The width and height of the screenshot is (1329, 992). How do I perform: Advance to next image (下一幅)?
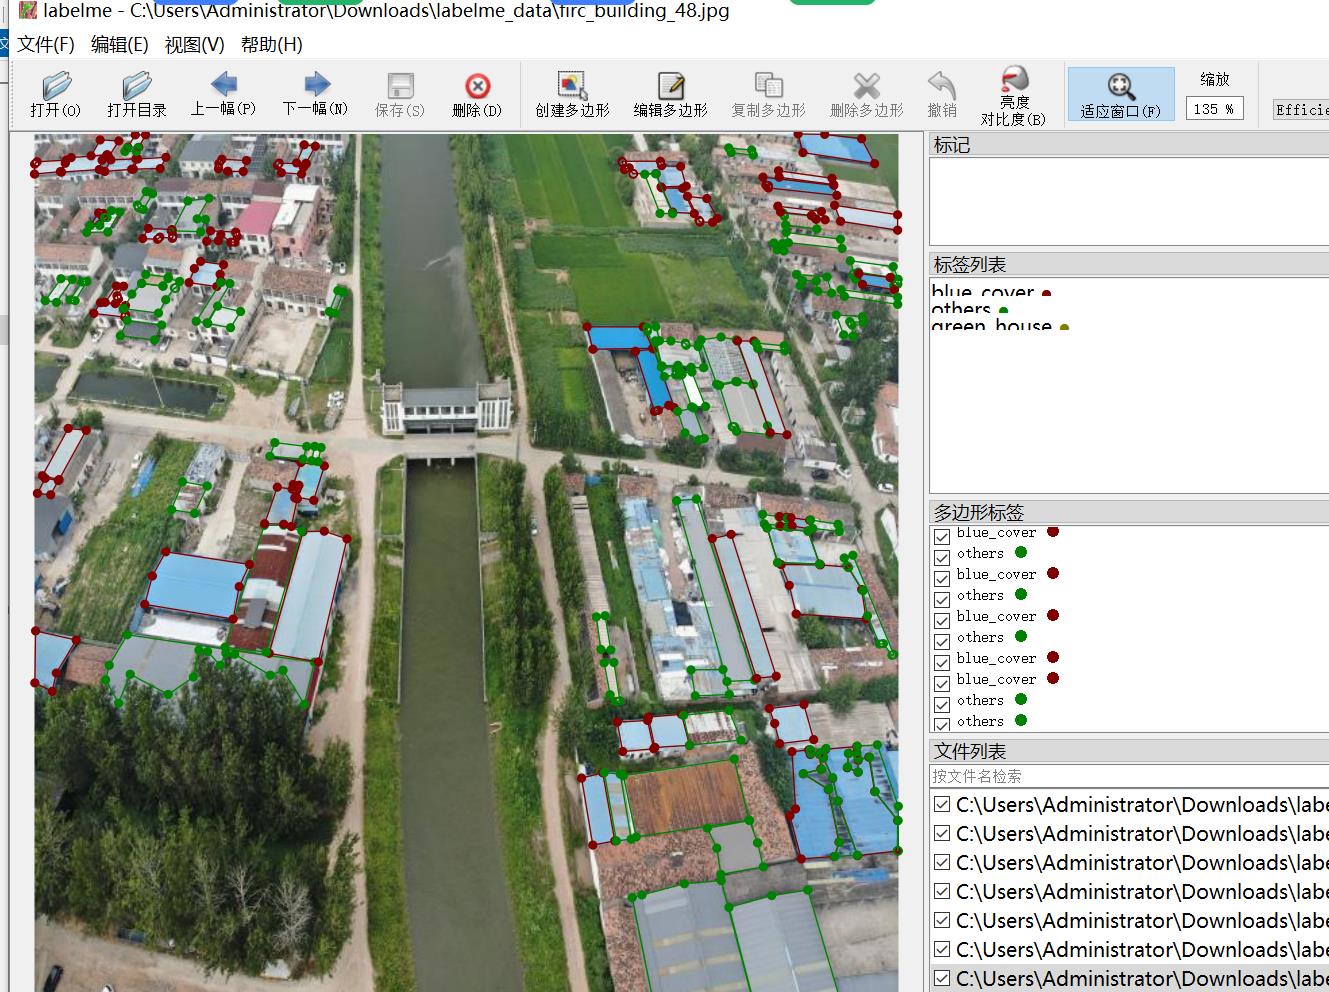point(315,94)
